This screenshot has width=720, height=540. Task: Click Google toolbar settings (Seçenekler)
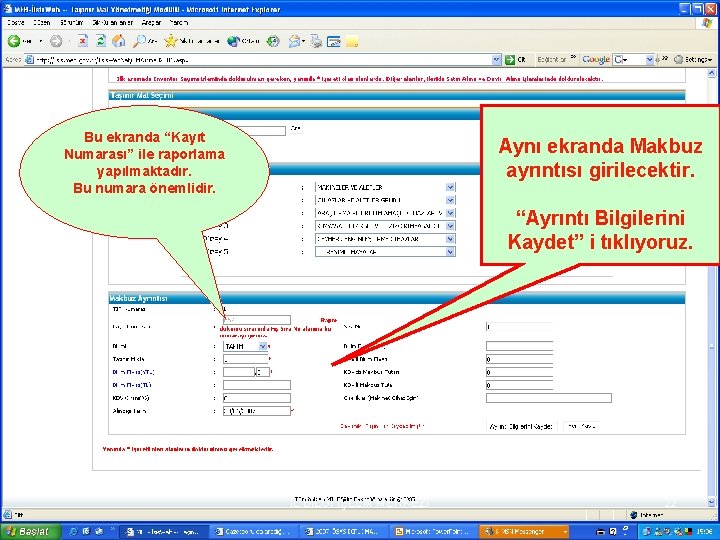(x=693, y=59)
